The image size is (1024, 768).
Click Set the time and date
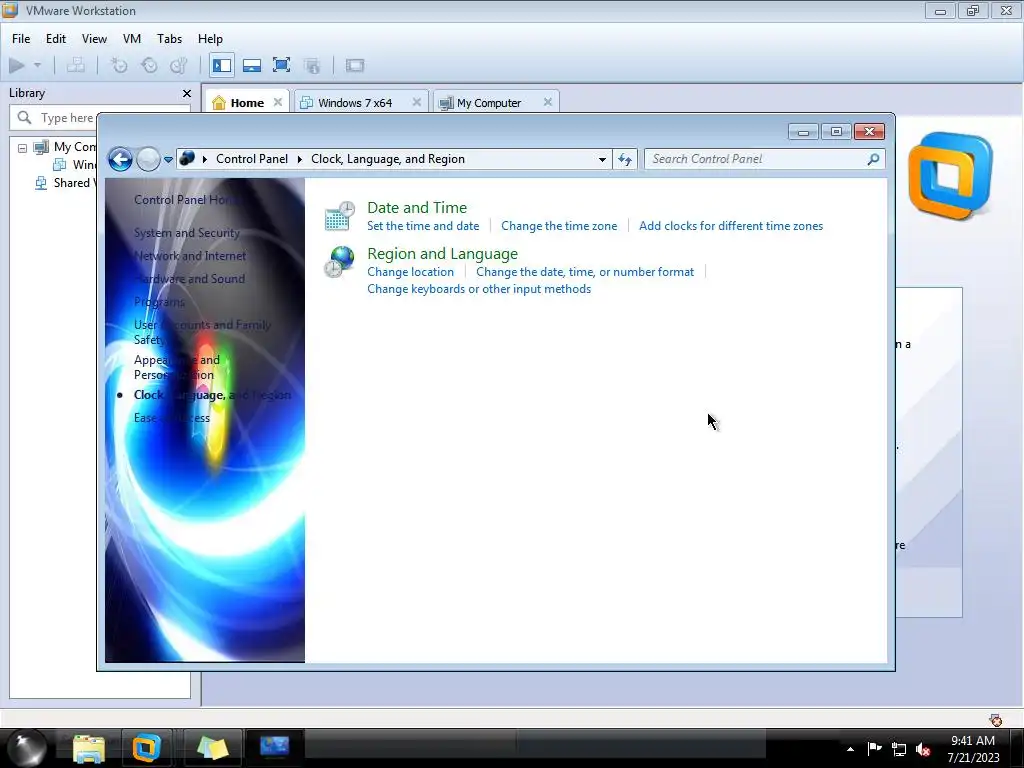(423, 226)
